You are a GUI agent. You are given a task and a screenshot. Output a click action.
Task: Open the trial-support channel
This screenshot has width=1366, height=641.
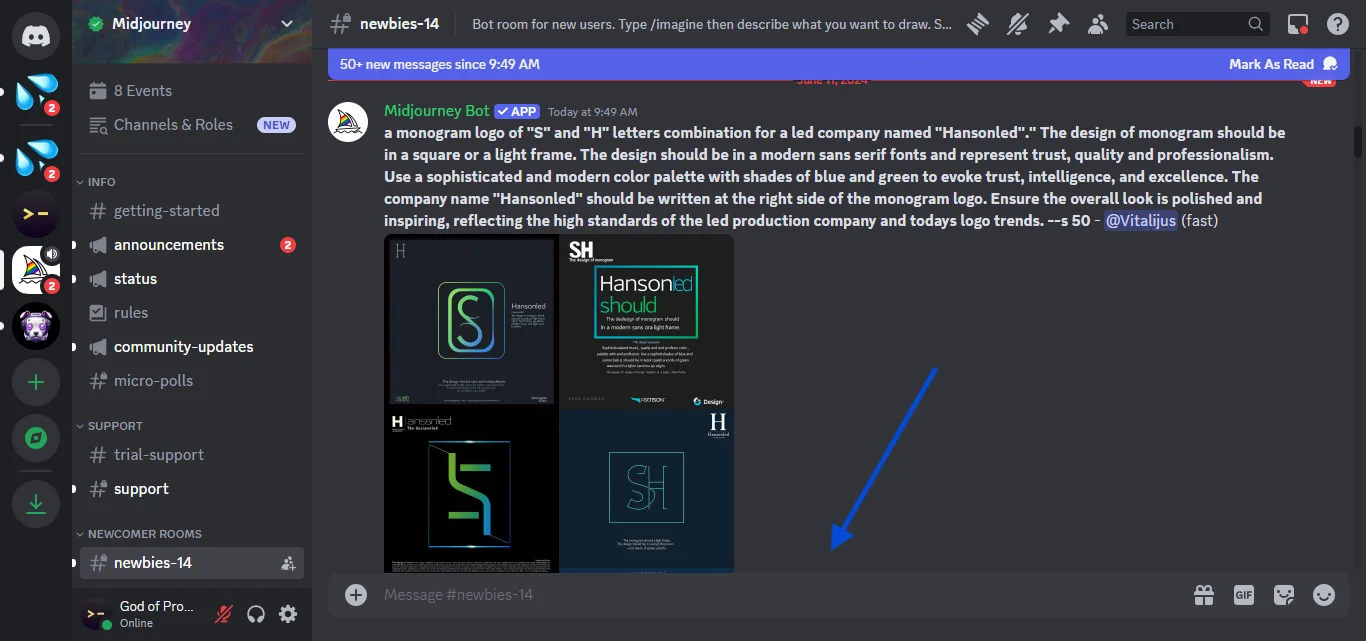160,454
